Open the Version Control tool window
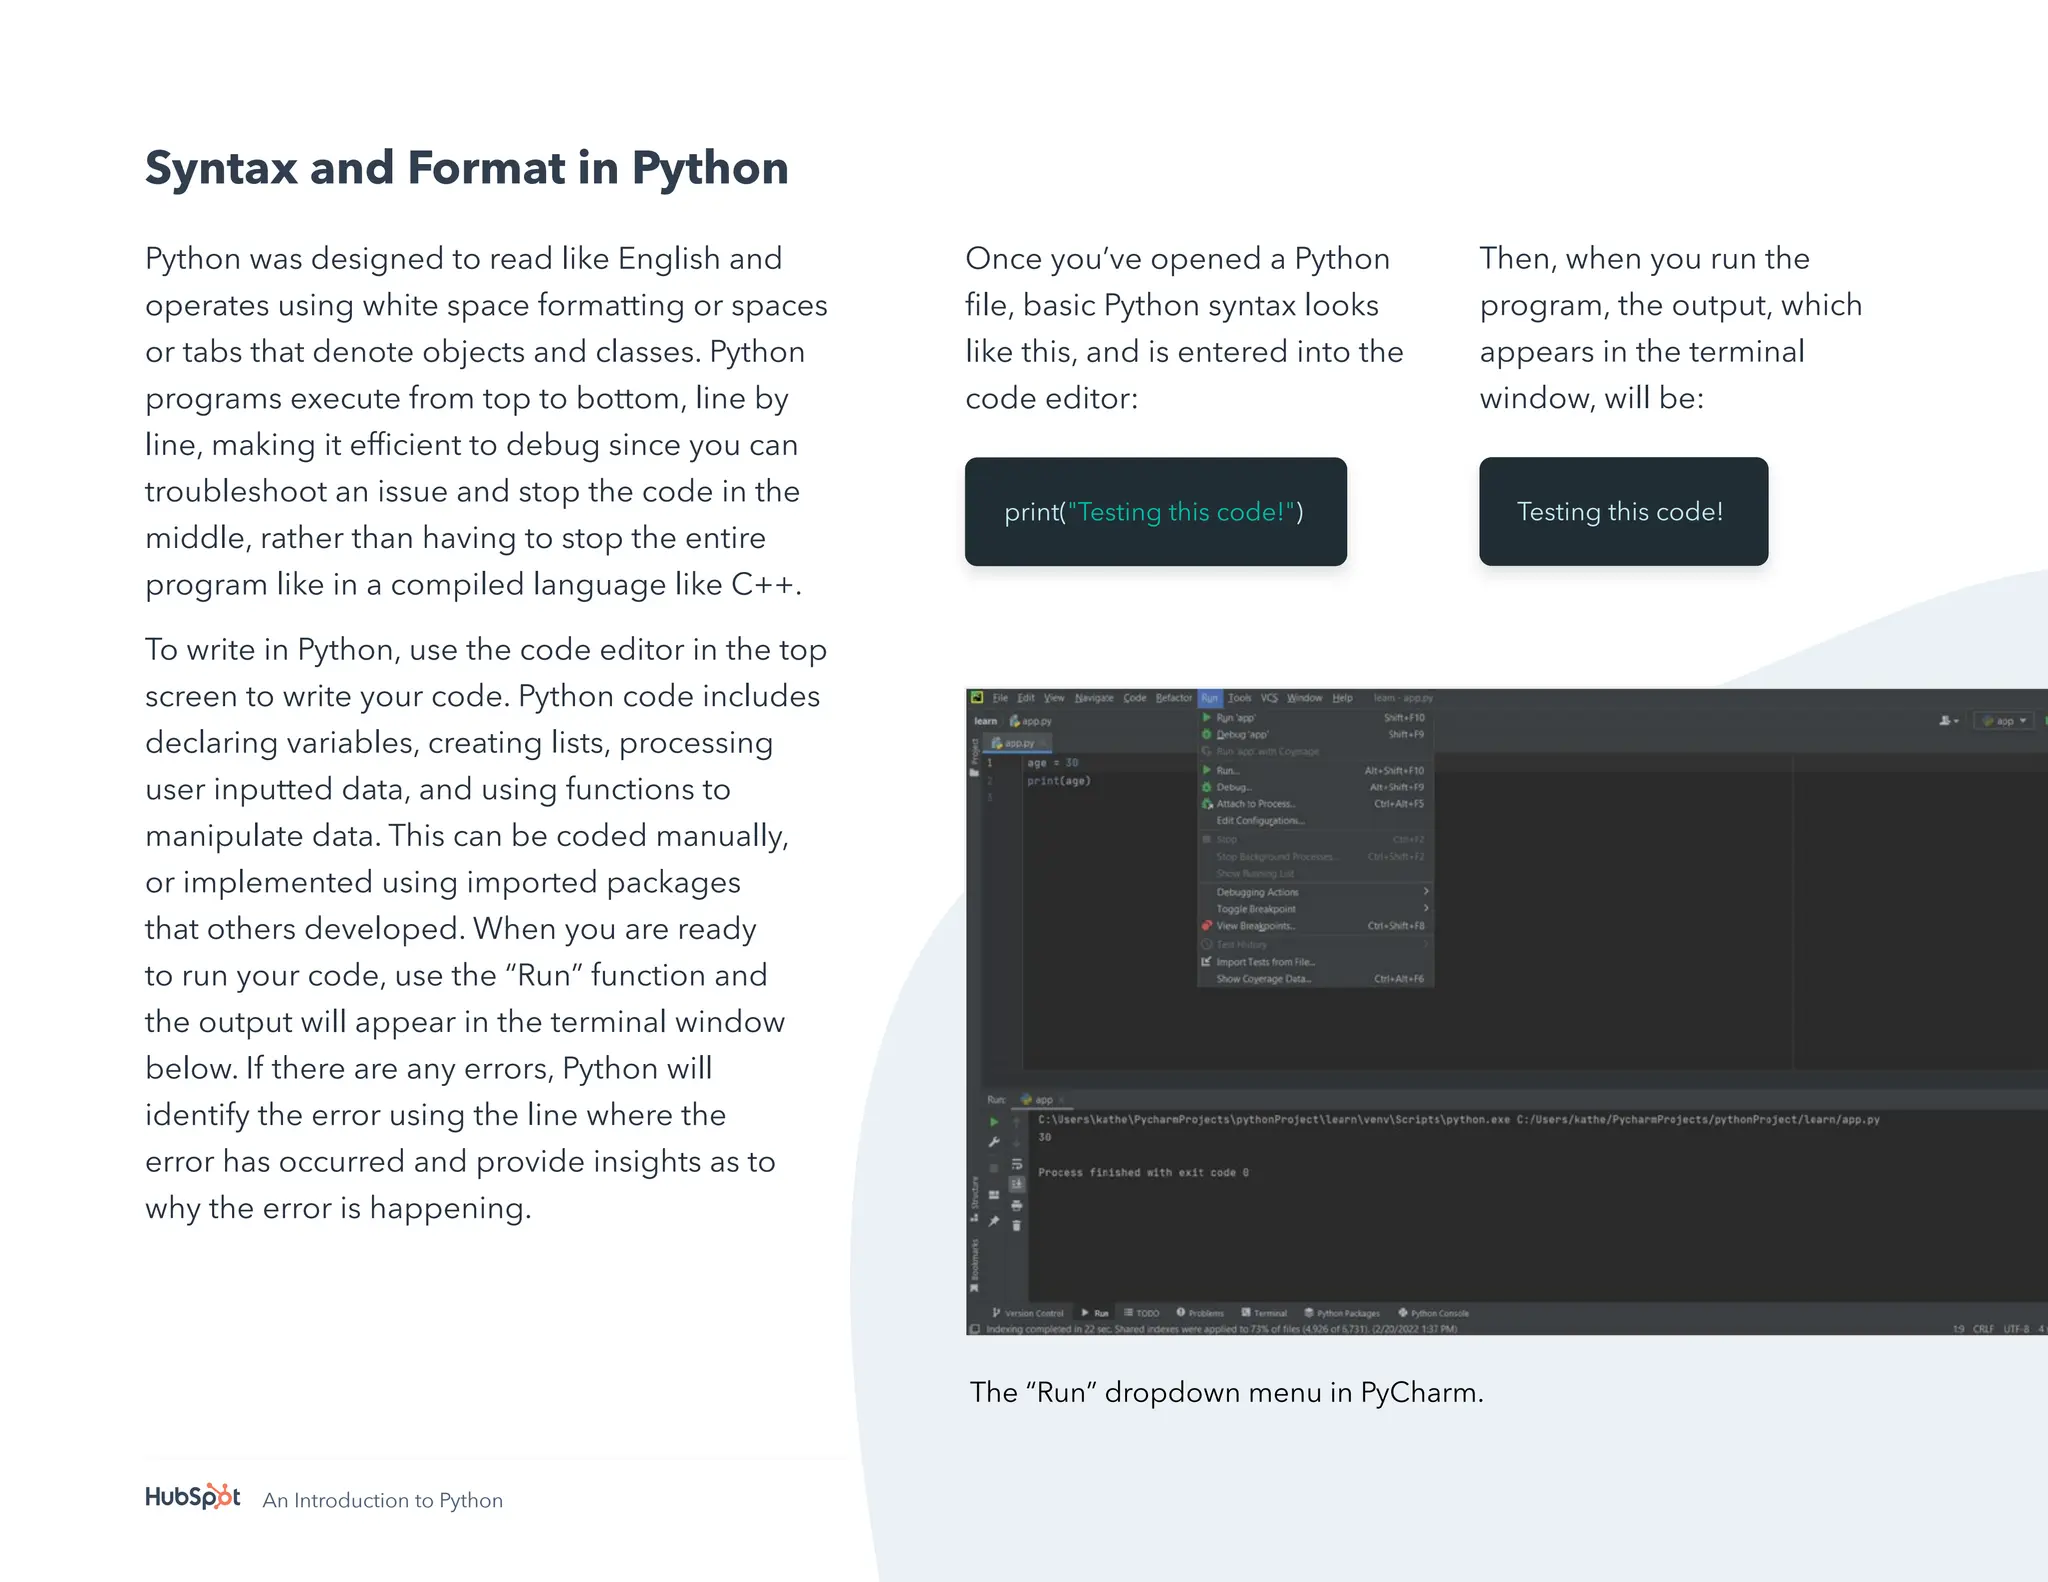2048x1582 pixels. point(1028,1313)
